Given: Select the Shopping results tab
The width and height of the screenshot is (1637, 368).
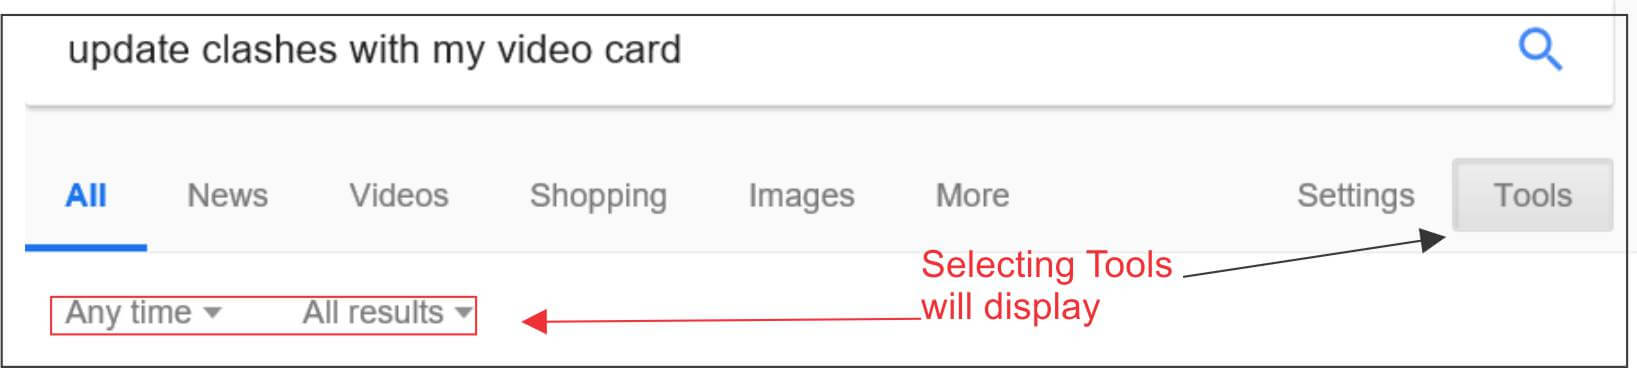Looking at the screenshot, I should 598,196.
